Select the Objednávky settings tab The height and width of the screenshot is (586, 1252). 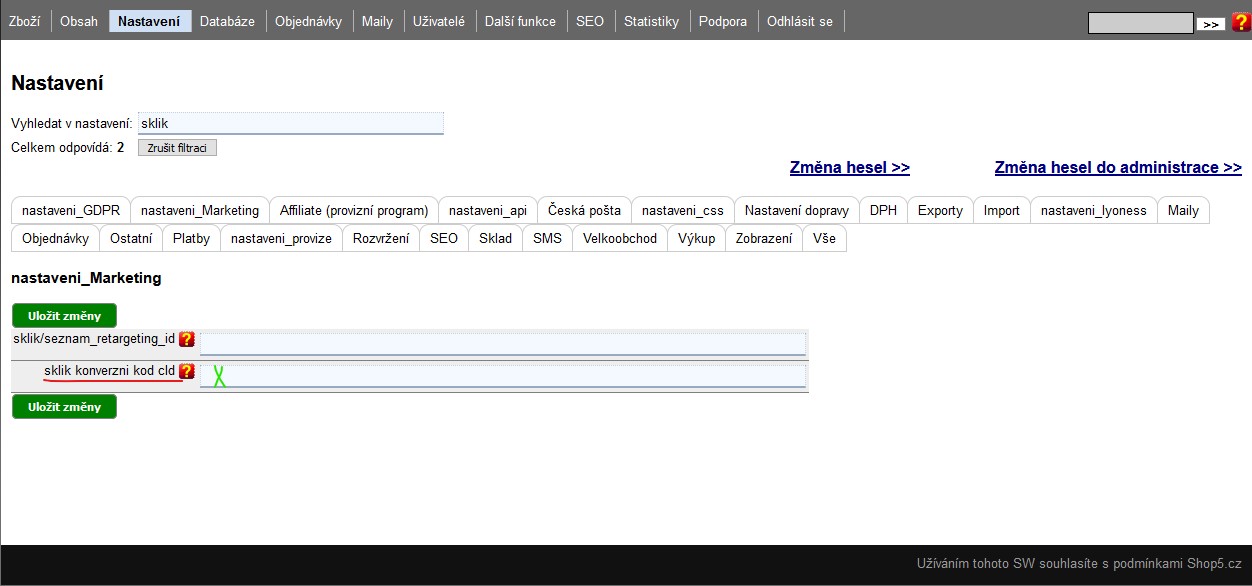pos(56,238)
